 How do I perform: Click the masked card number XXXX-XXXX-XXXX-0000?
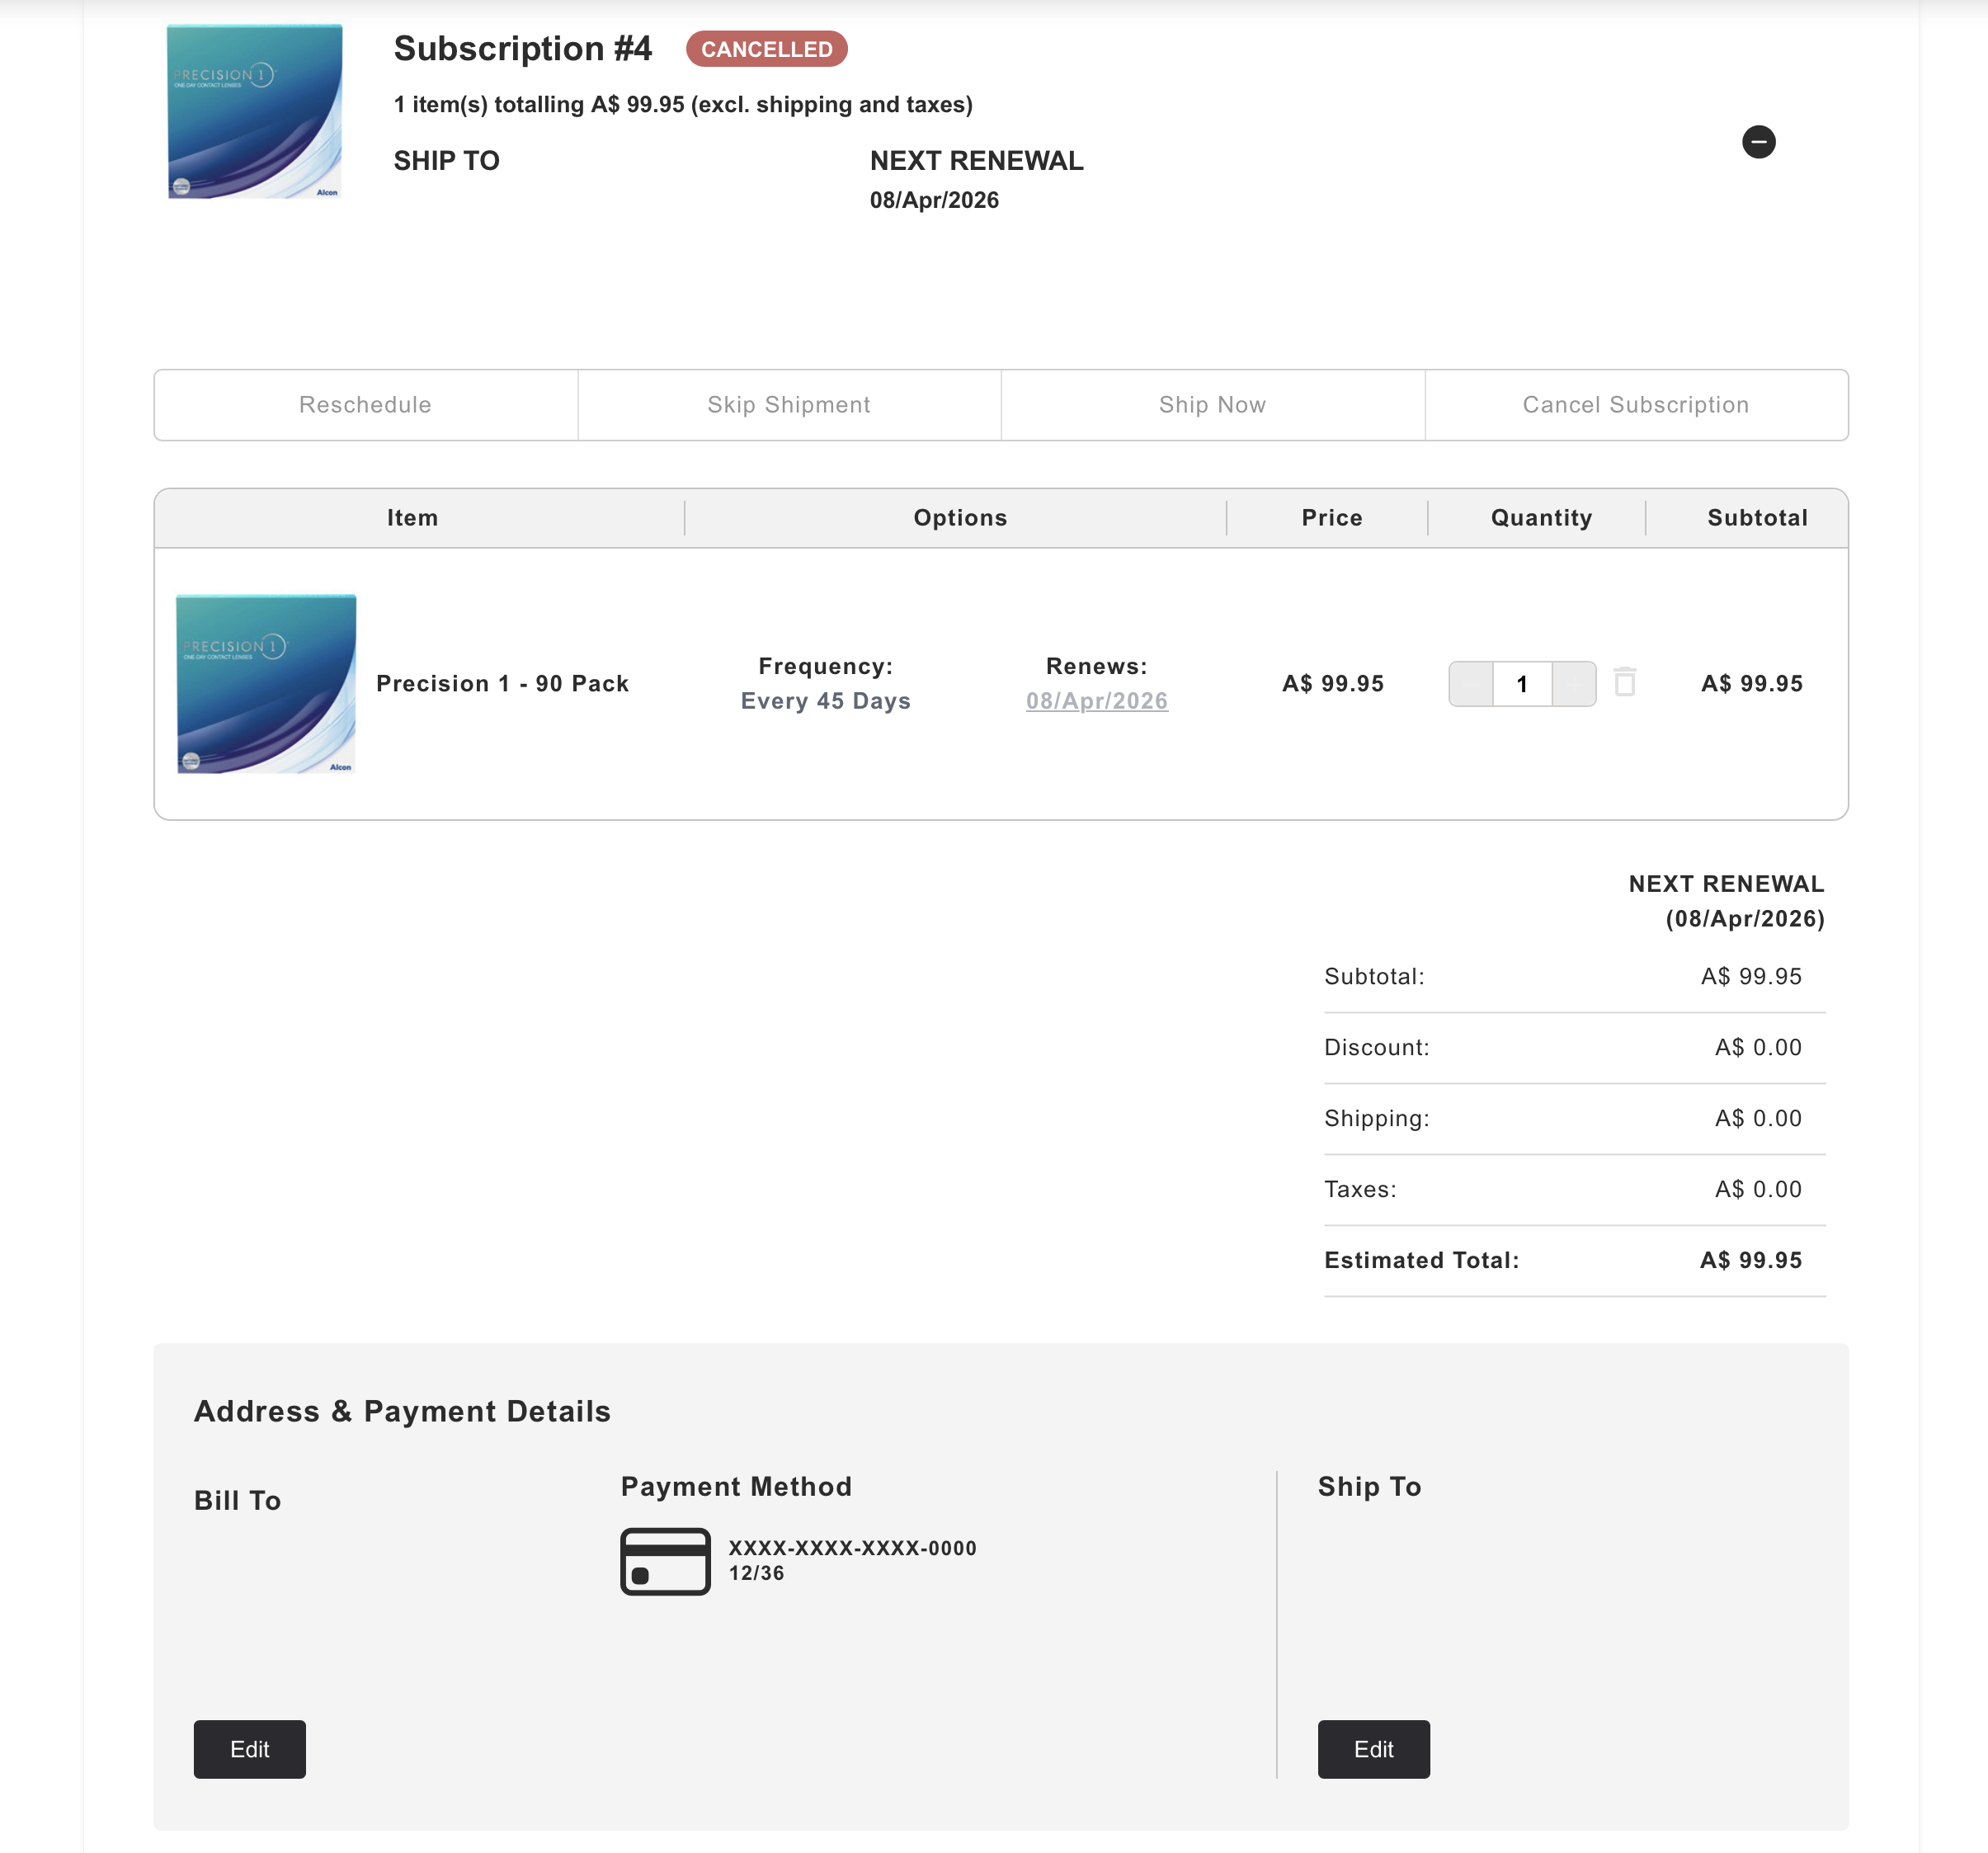click(x=852, y=1548)
